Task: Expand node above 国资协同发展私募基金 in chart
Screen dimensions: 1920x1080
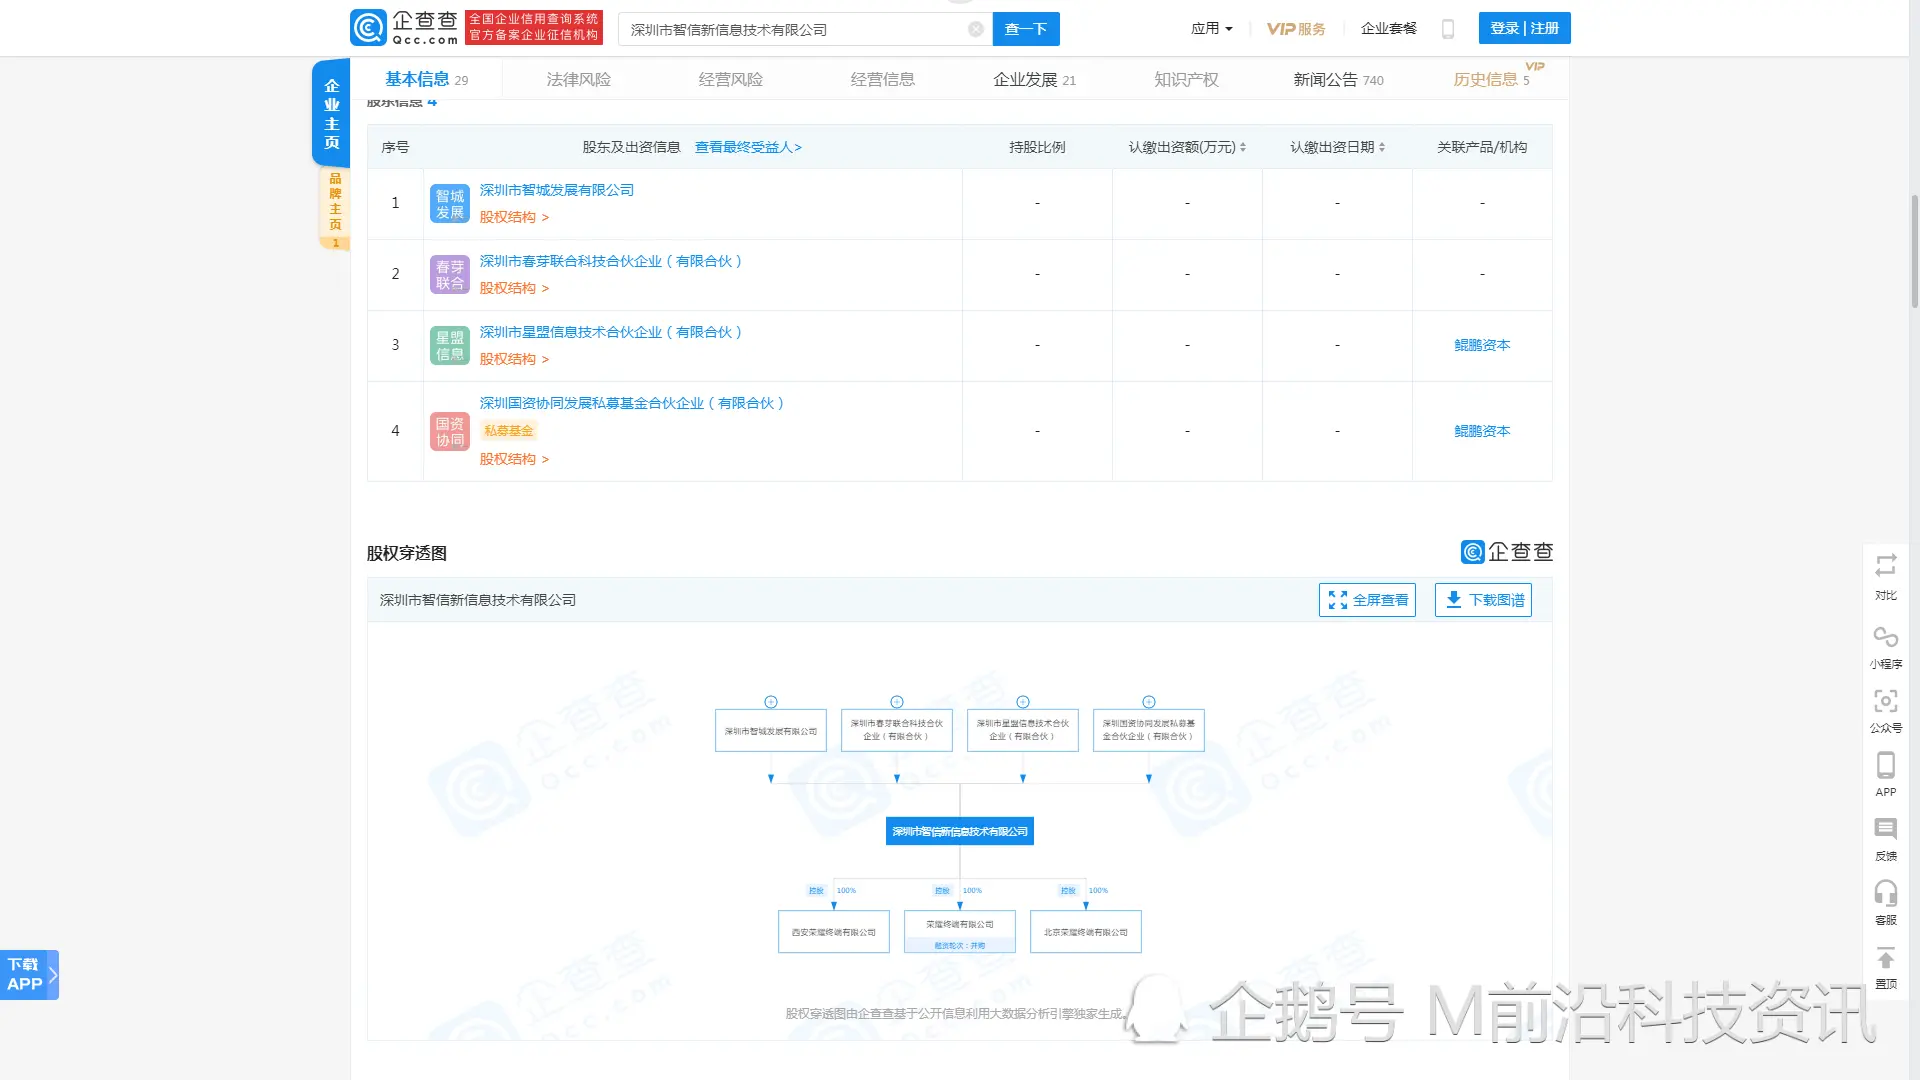Action: 1149,702
